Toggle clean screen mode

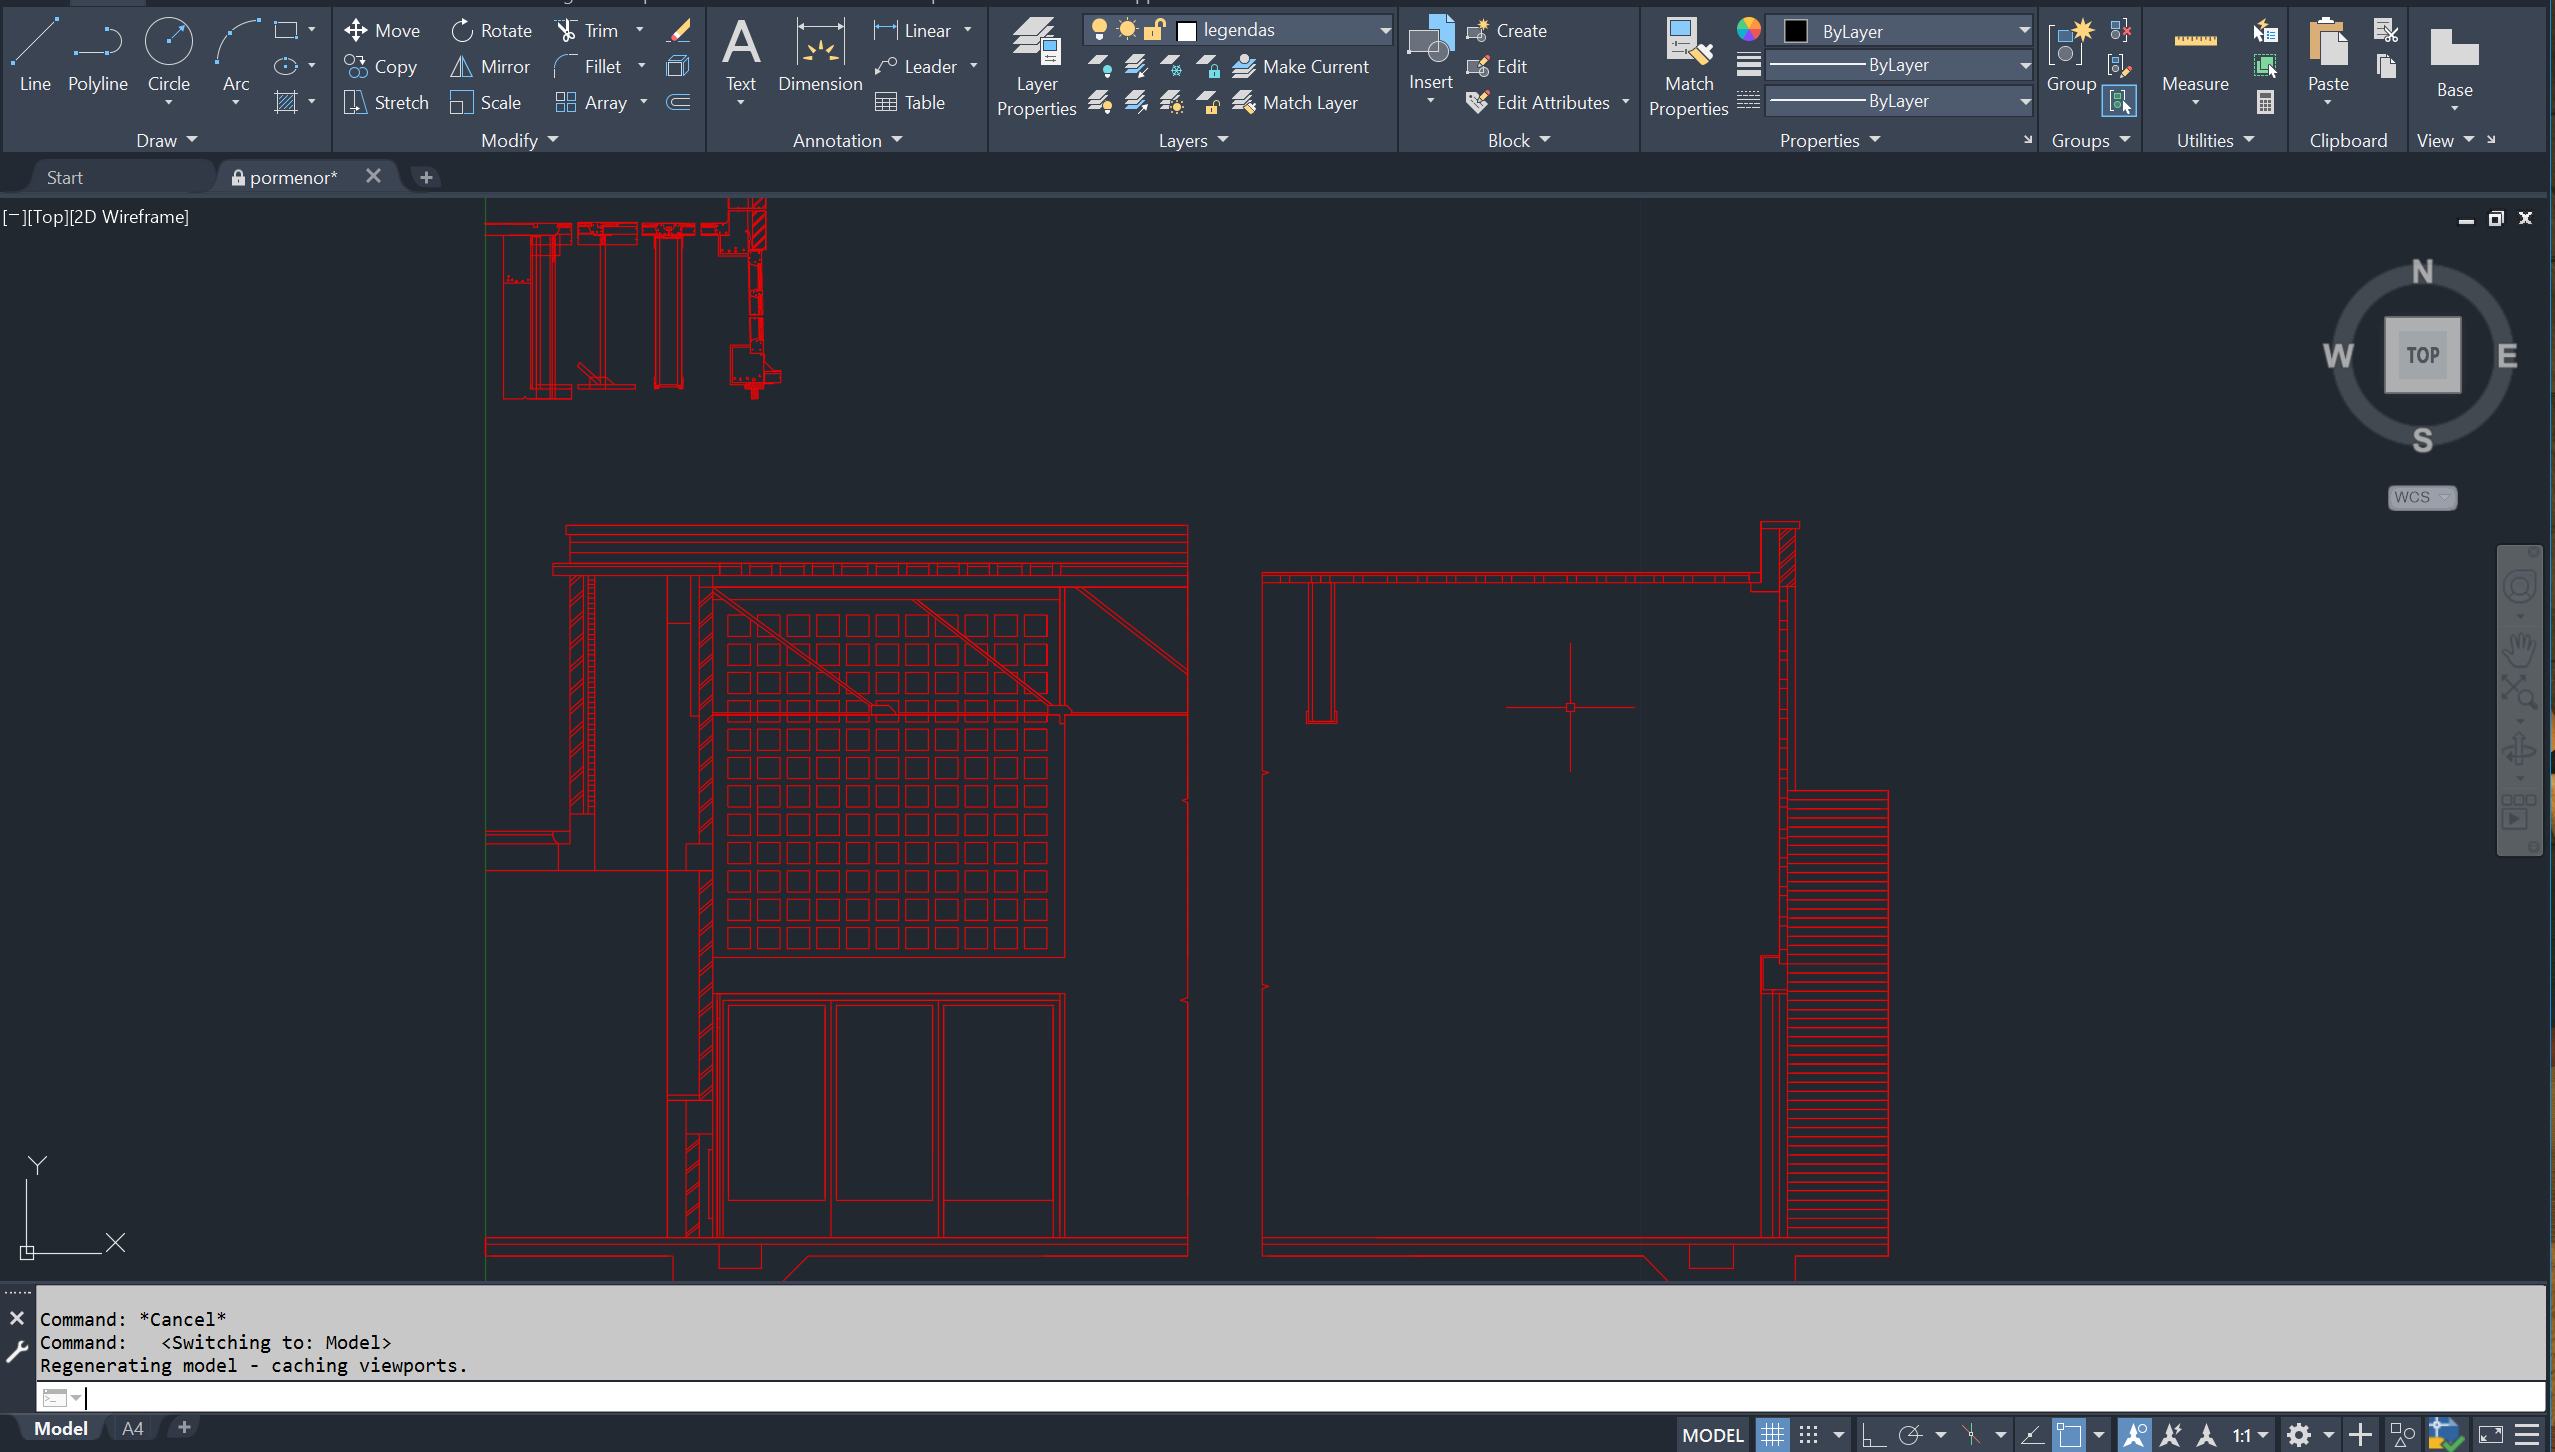(2490, 1435)
